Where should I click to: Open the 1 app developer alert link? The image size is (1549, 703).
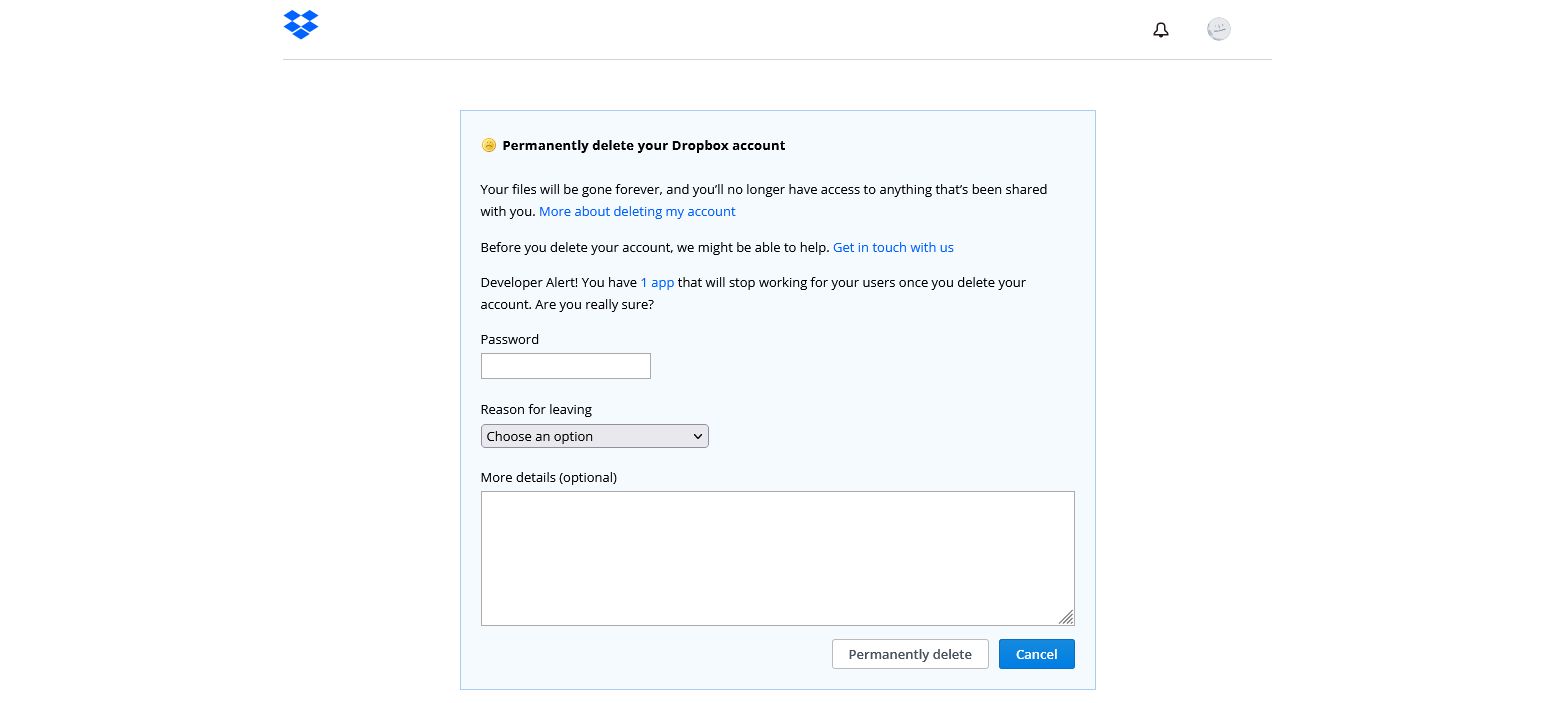coord(657,282)
